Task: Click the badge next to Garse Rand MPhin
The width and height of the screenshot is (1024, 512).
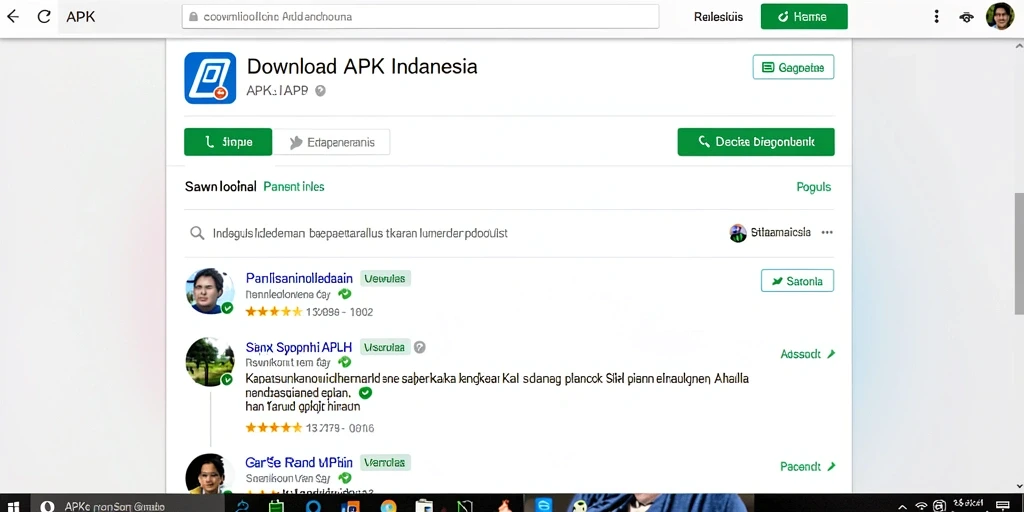Action: point(385,462)
